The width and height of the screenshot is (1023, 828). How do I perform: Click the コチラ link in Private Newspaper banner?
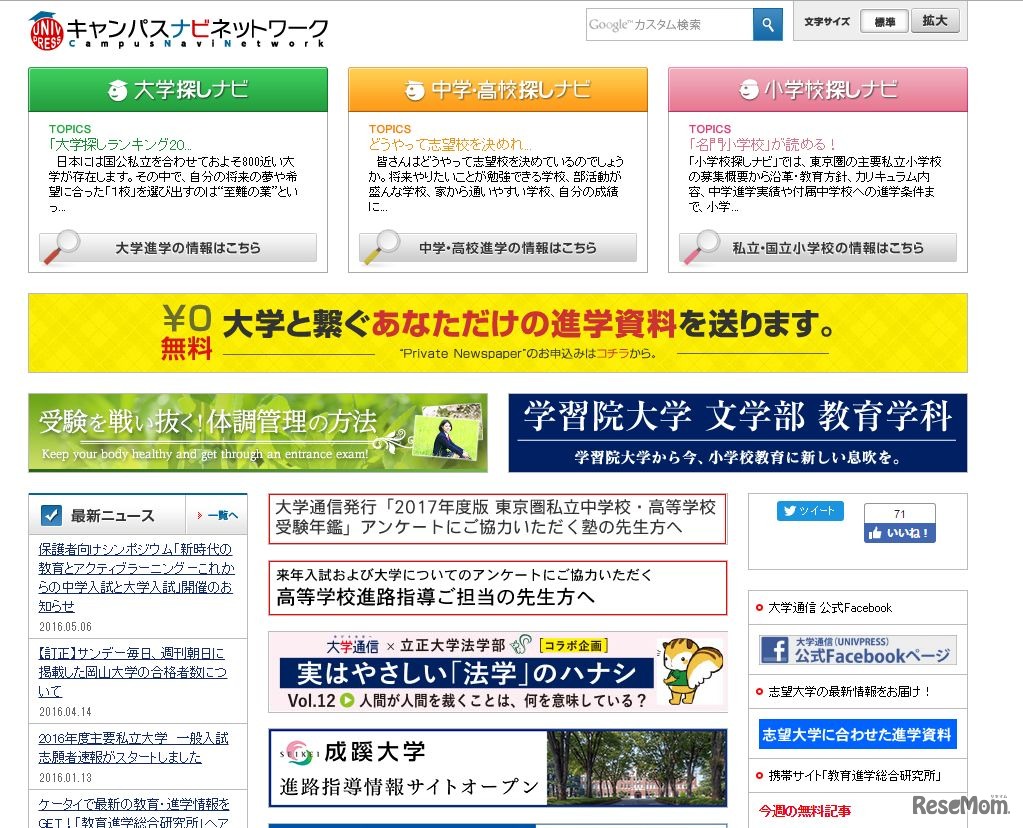(612, 354)
